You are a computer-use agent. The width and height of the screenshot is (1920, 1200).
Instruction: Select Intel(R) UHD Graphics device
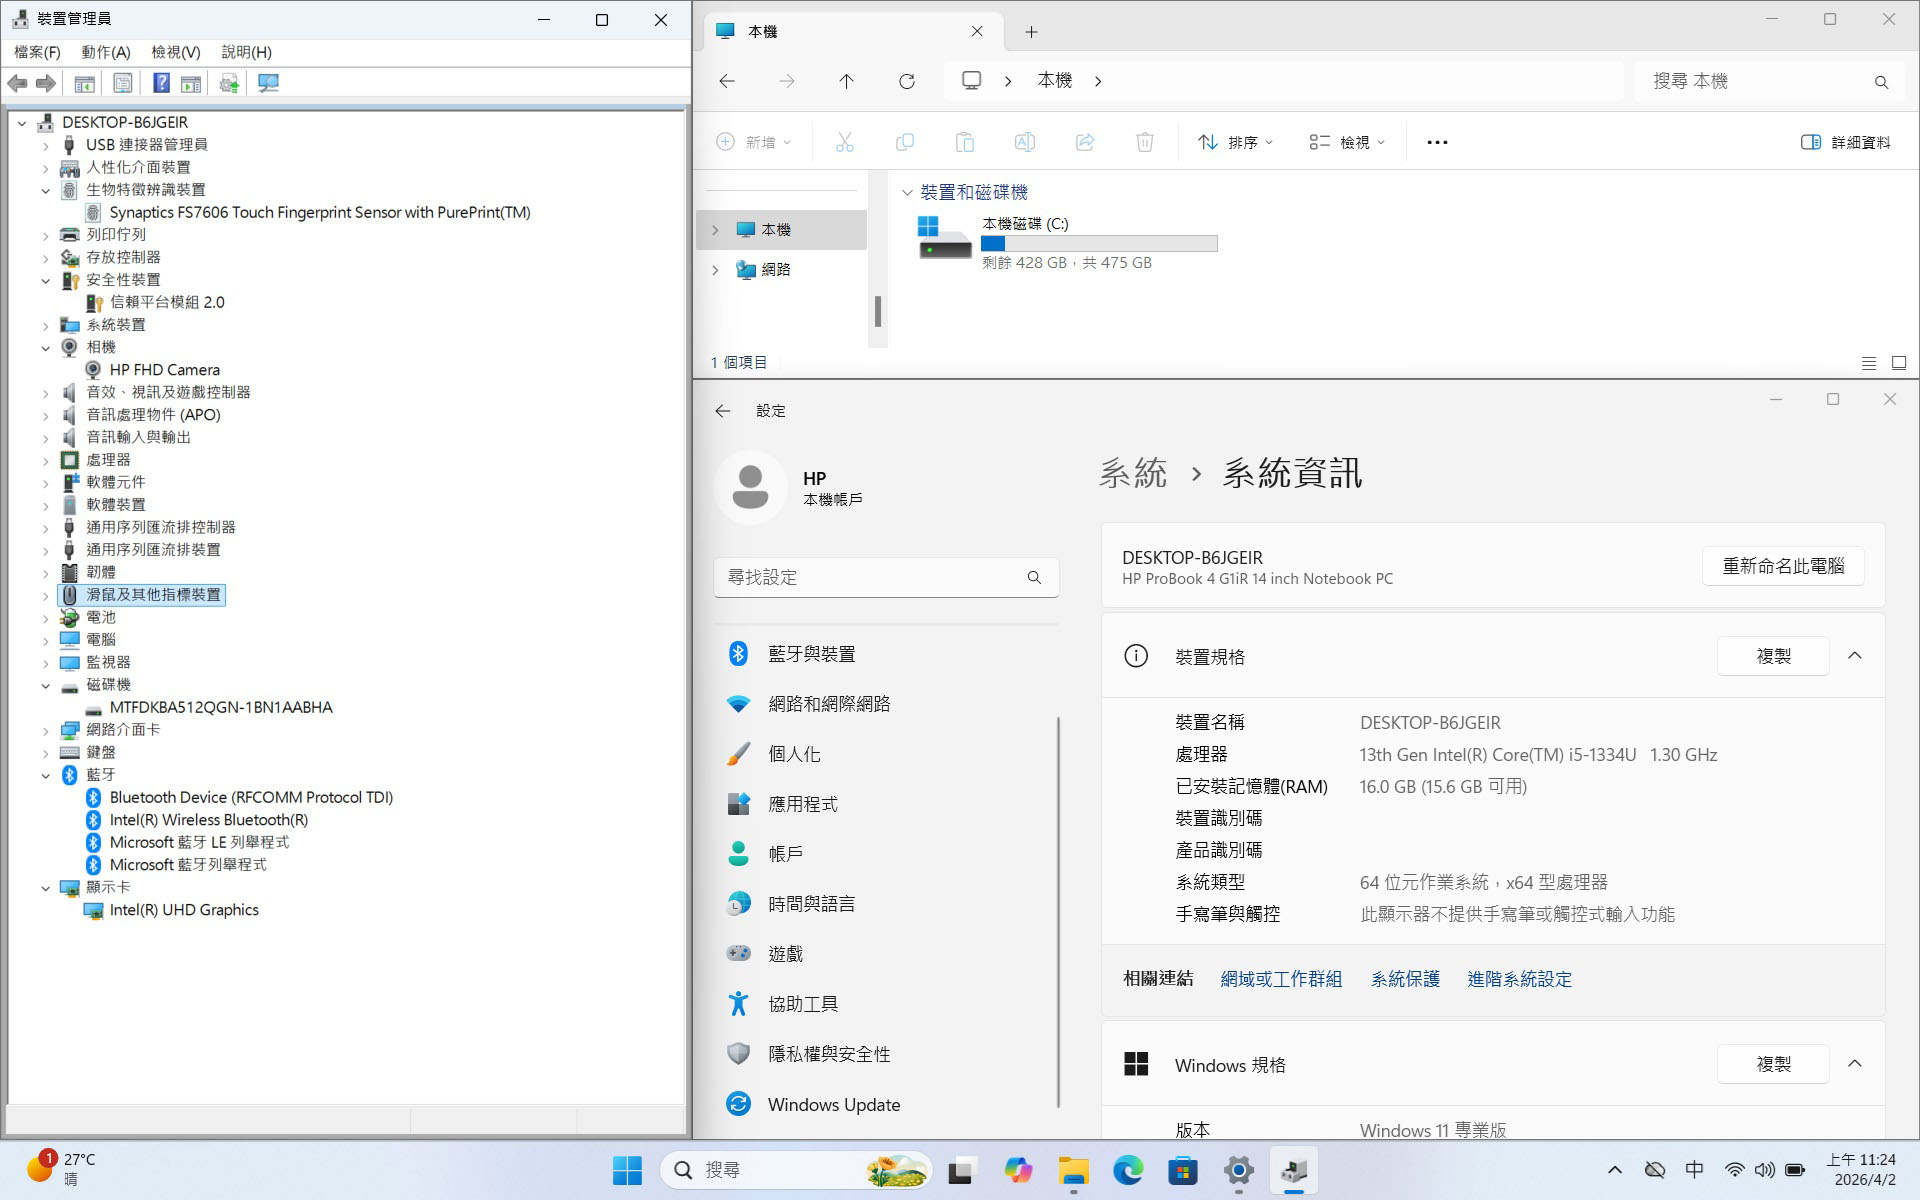pyautogui.click(x=184, y=910)
